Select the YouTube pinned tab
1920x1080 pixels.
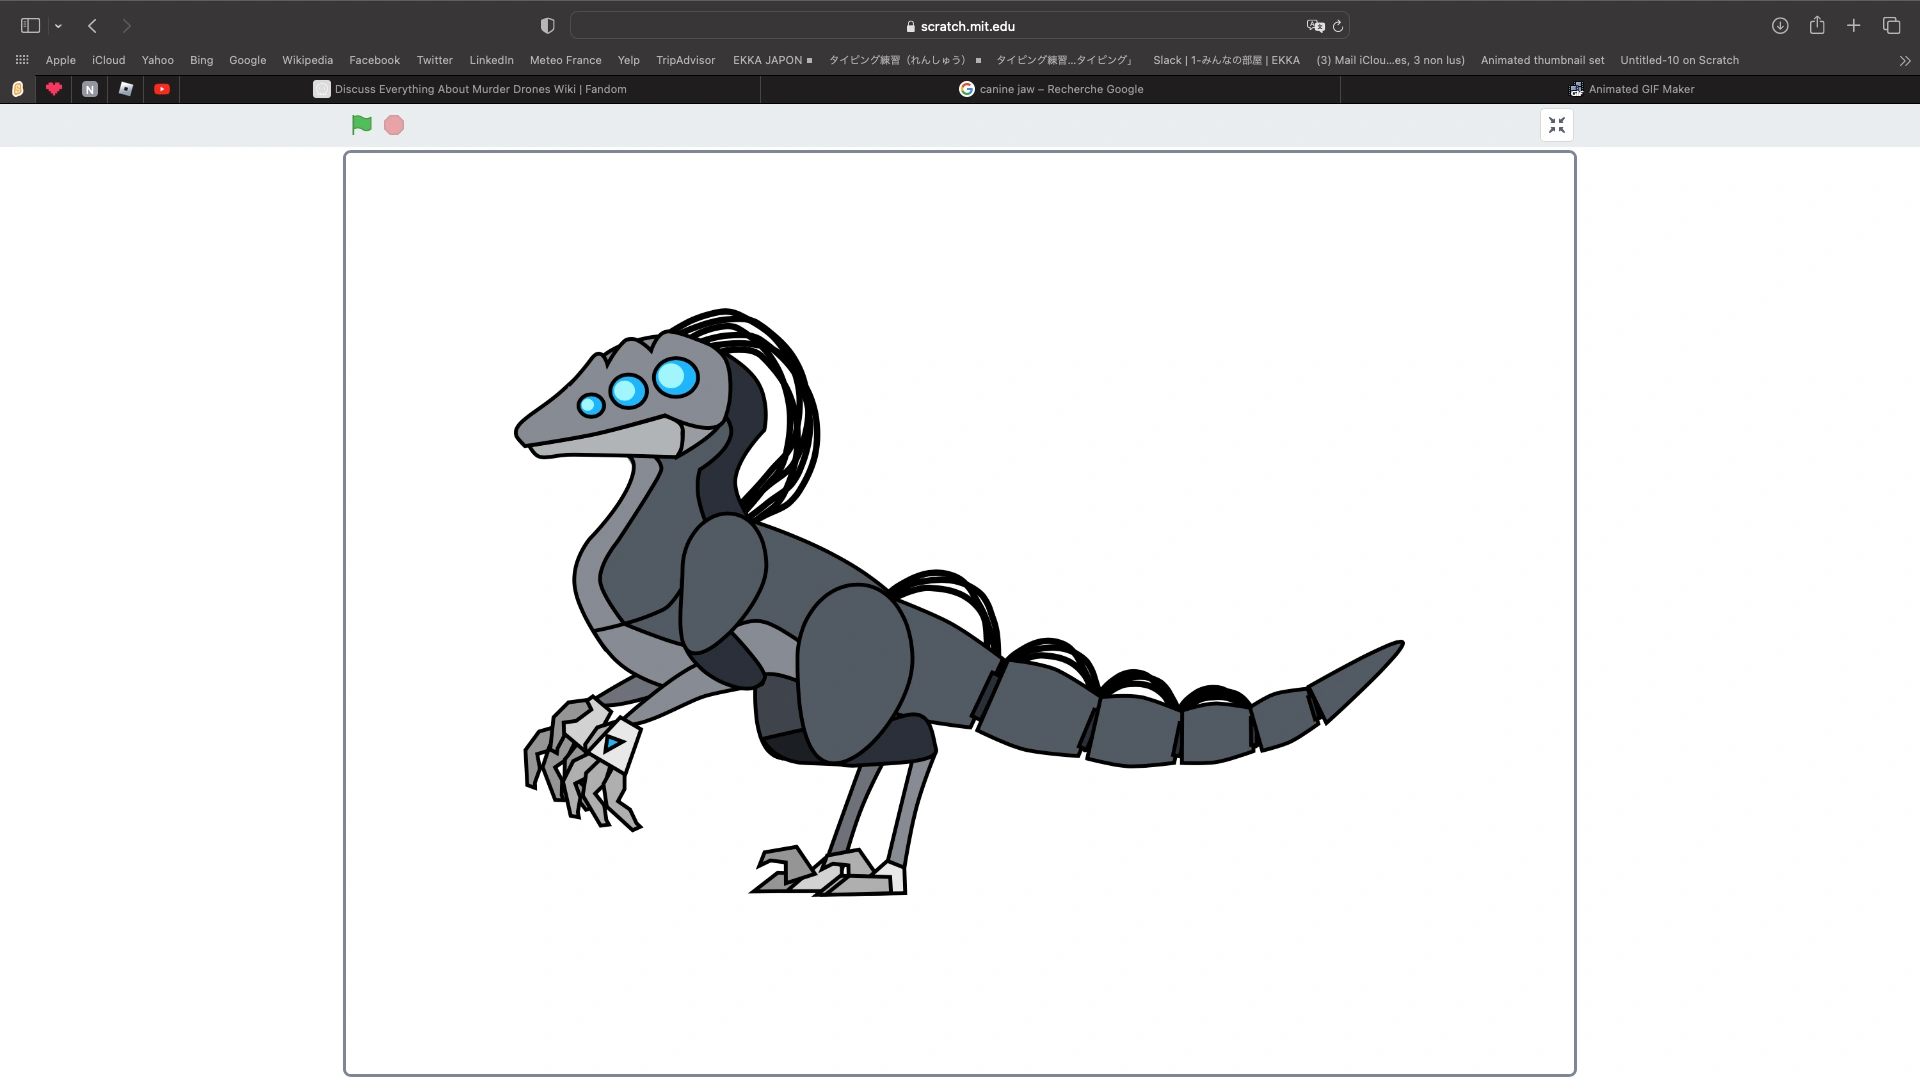pos(162,89)
